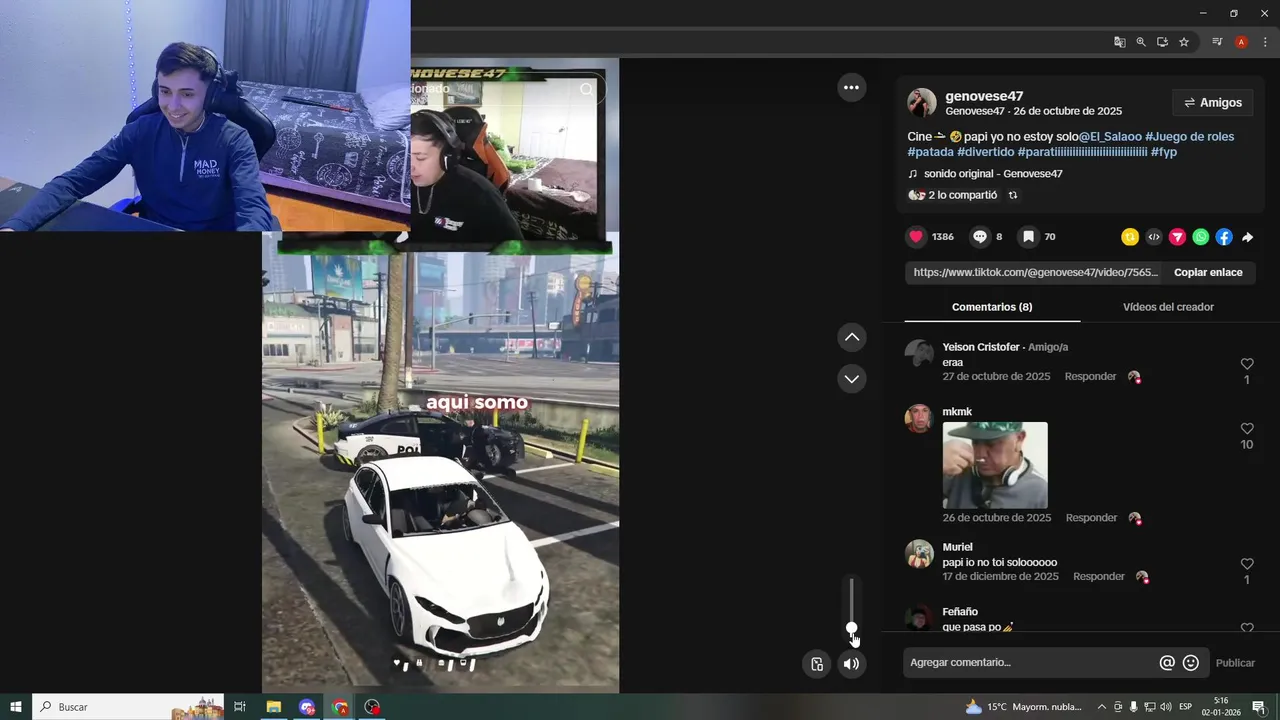Viewport: 1280px width, 720px height.
Task: Click the taskbar Buscar search box
Action: pyautogui.click(x=128, y=707)
